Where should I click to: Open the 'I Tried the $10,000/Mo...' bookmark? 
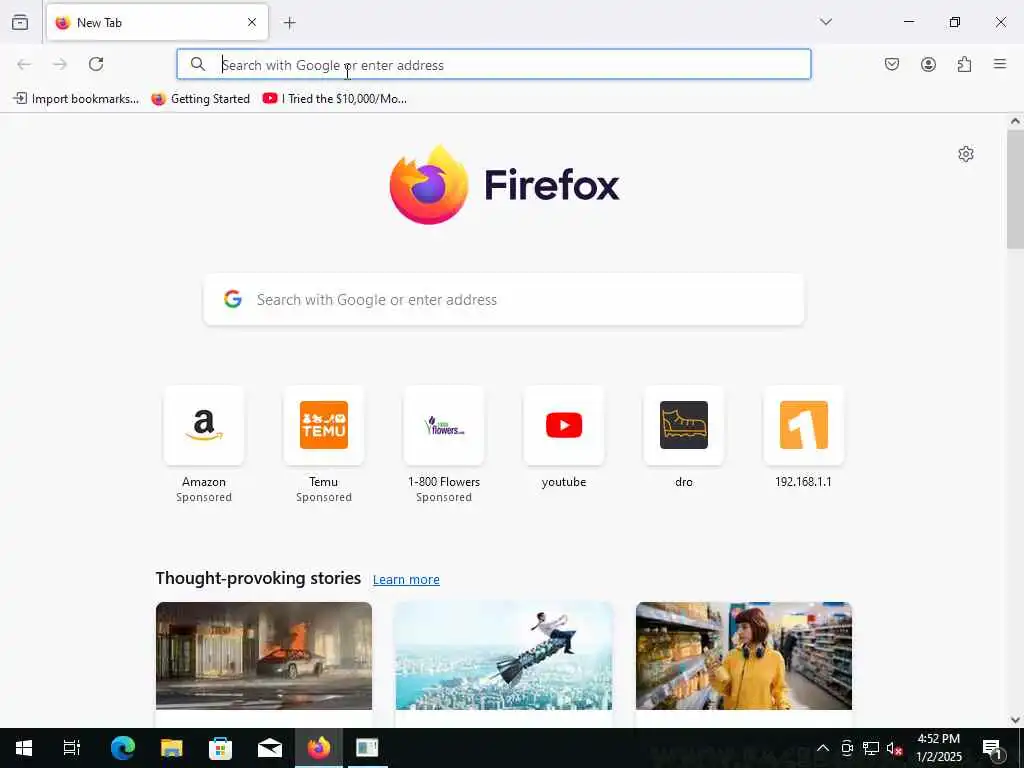click(334, 99)
